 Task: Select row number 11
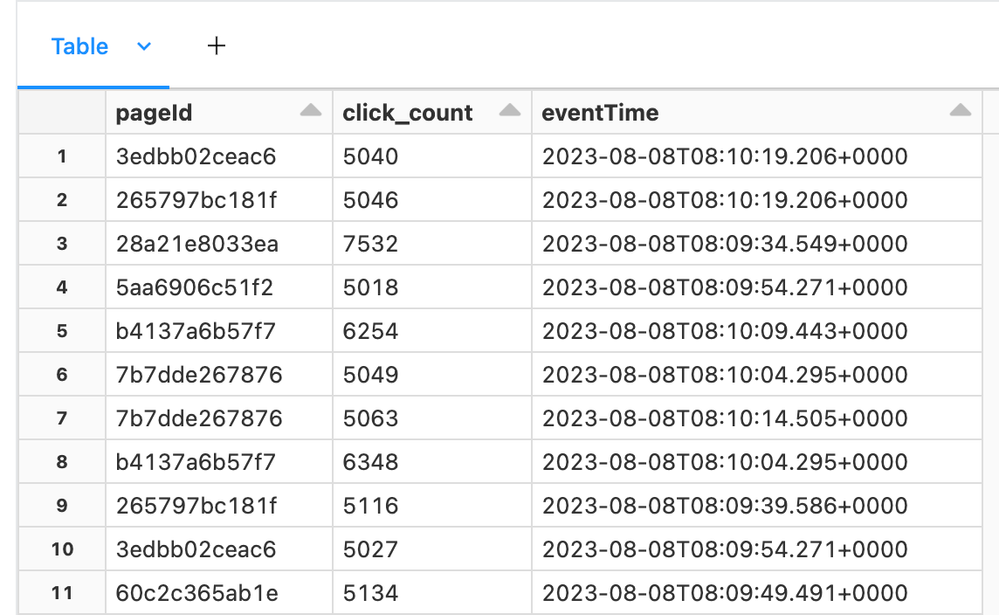tap(62, 593)
